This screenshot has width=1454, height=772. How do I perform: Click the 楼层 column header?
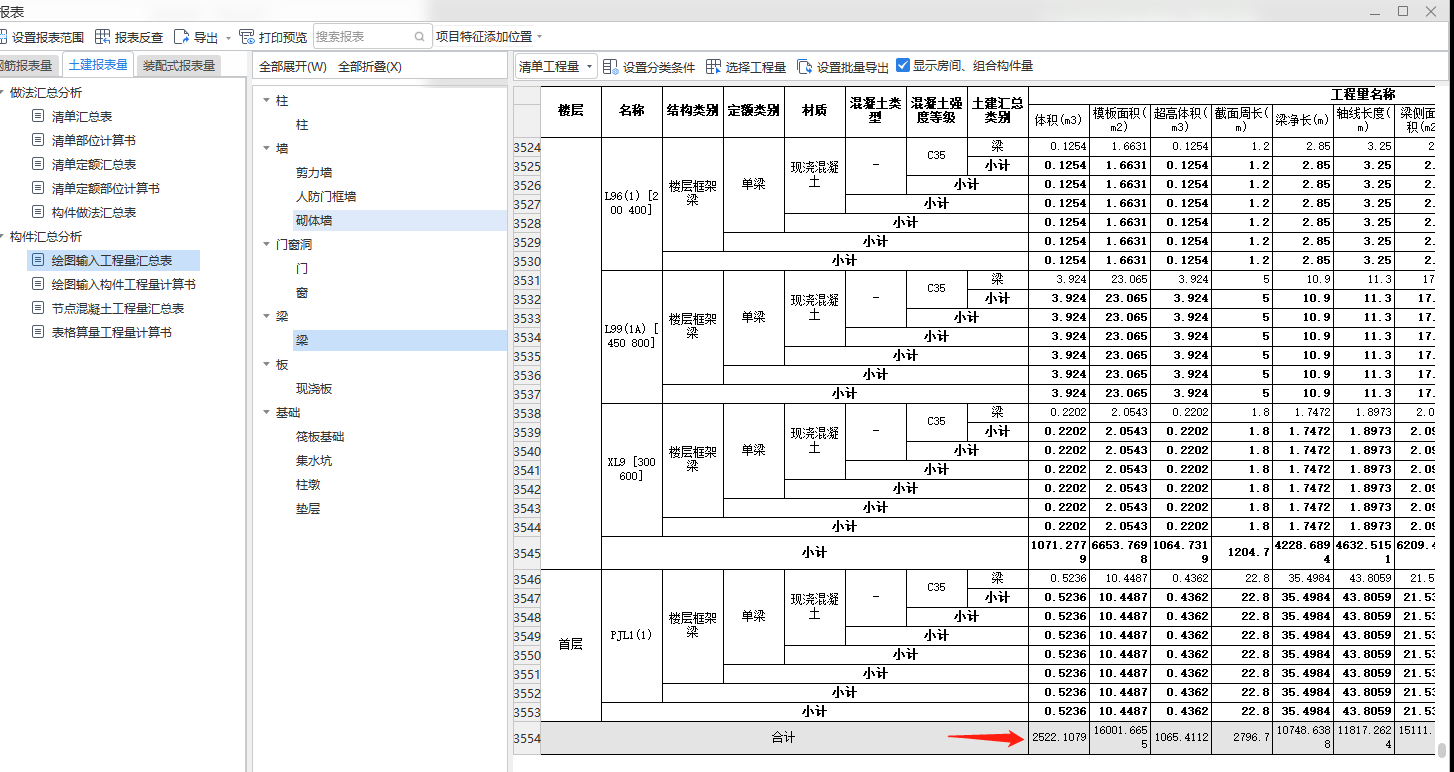pos(570,111)
